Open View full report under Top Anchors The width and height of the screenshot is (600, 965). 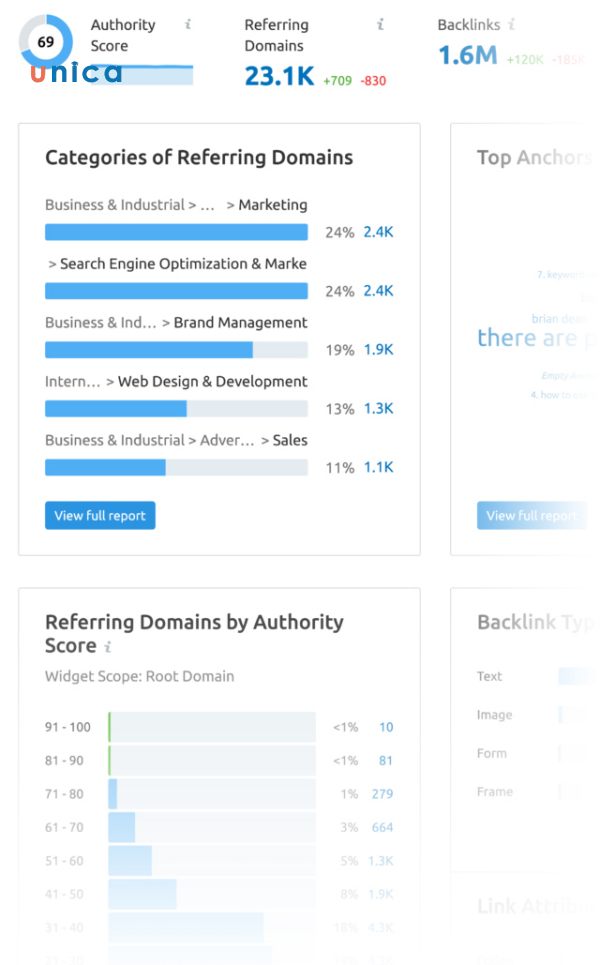click(532, 516)
